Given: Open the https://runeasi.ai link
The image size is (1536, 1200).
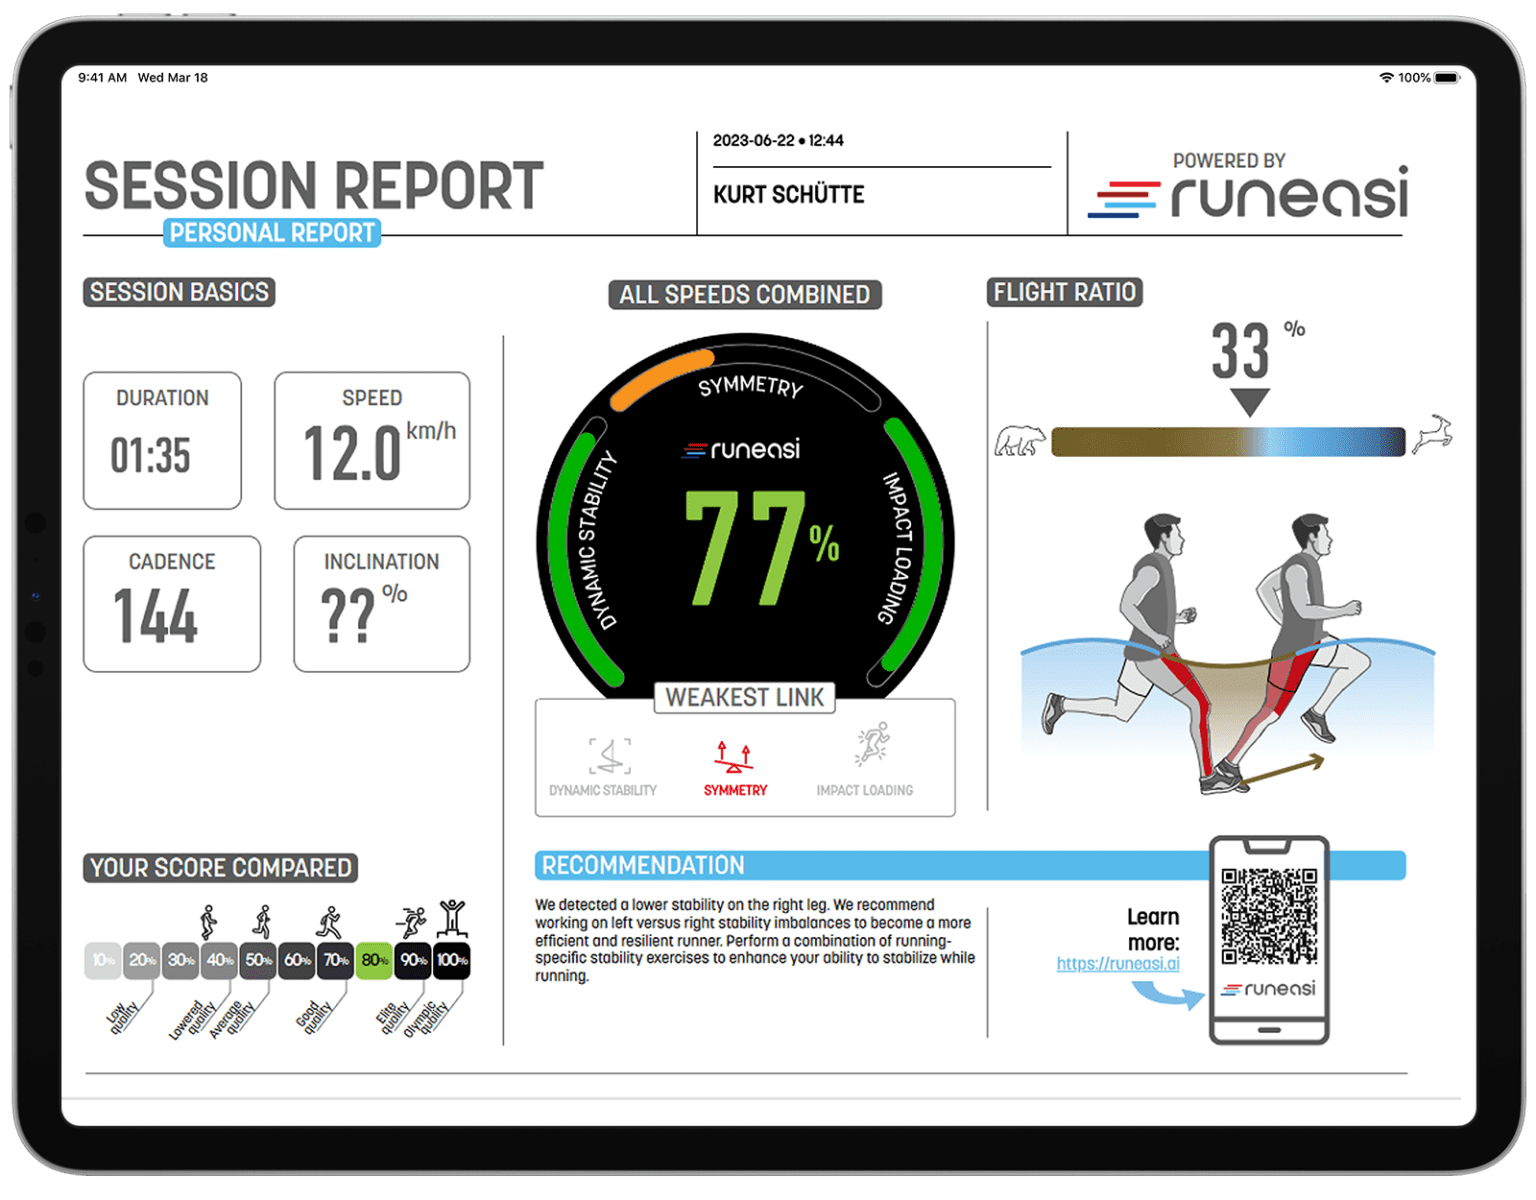Looking at the screenshot, I should coord(1118,964).
